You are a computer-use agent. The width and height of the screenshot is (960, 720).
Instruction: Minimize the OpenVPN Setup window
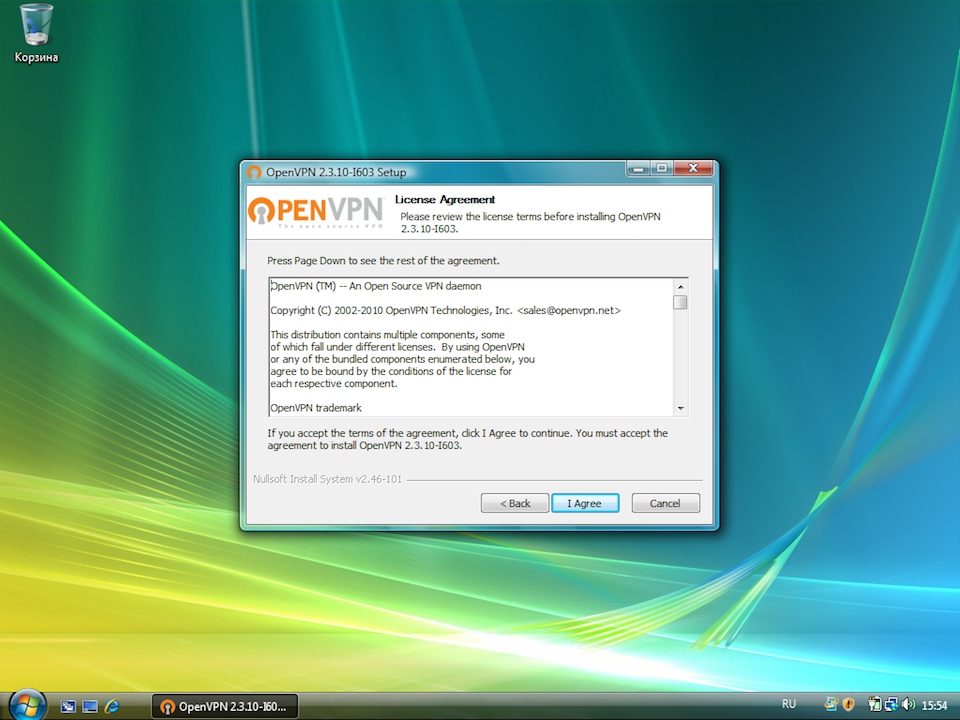tap(639, 168)
